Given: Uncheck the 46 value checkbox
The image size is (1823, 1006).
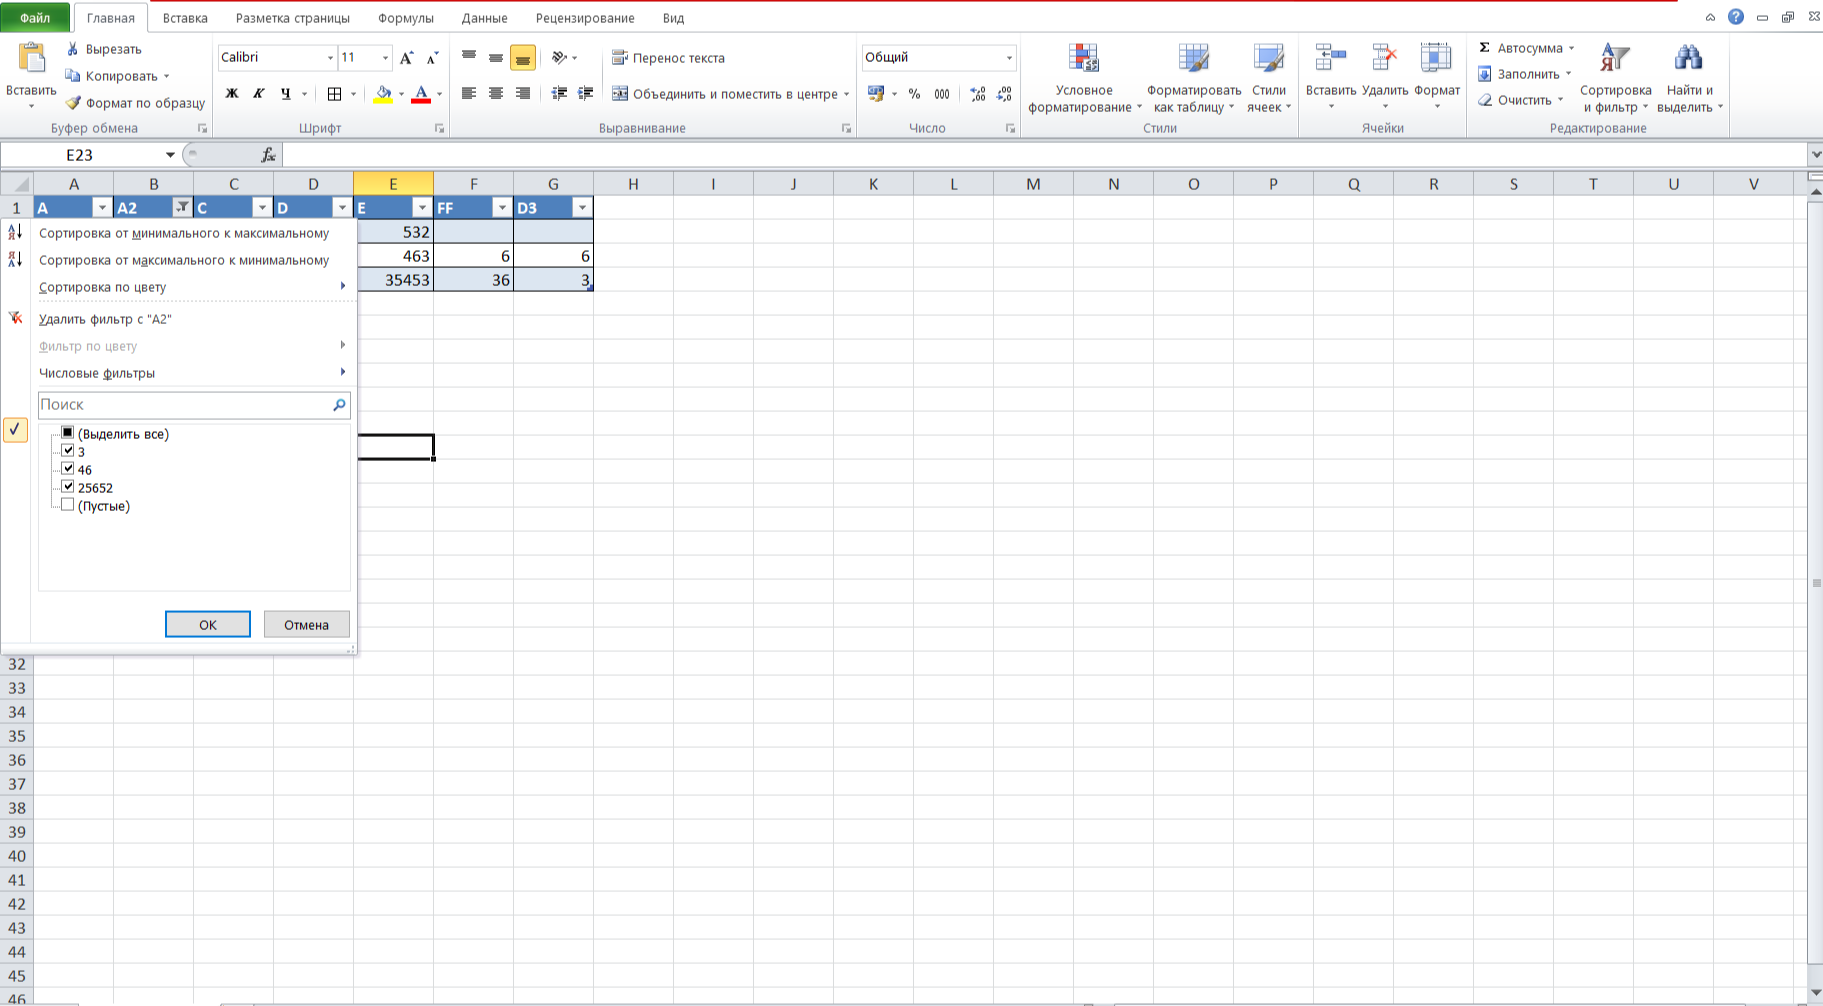Looking at the screenshot, I should 68,469.
